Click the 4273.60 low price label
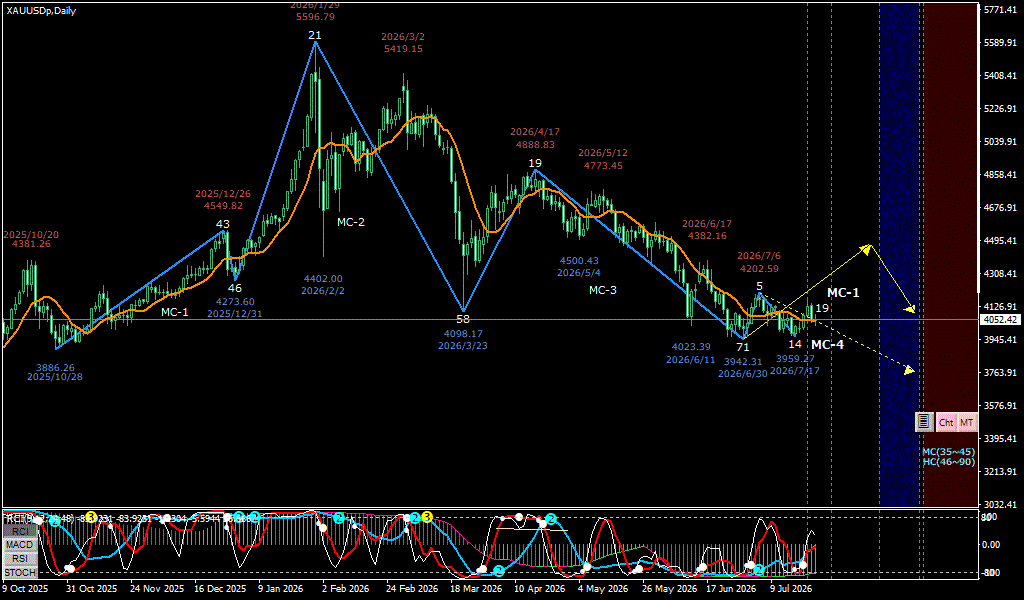 tap(234, 302)
